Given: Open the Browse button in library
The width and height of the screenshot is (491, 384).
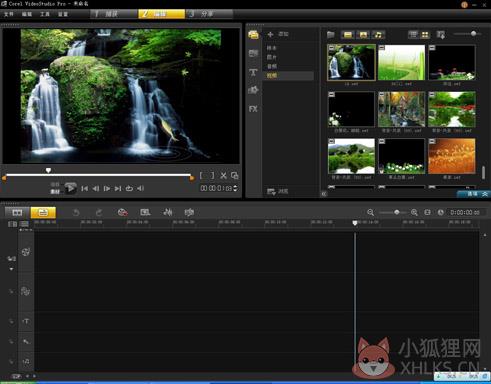Looking at the screenshot, I should click(277, 191).
